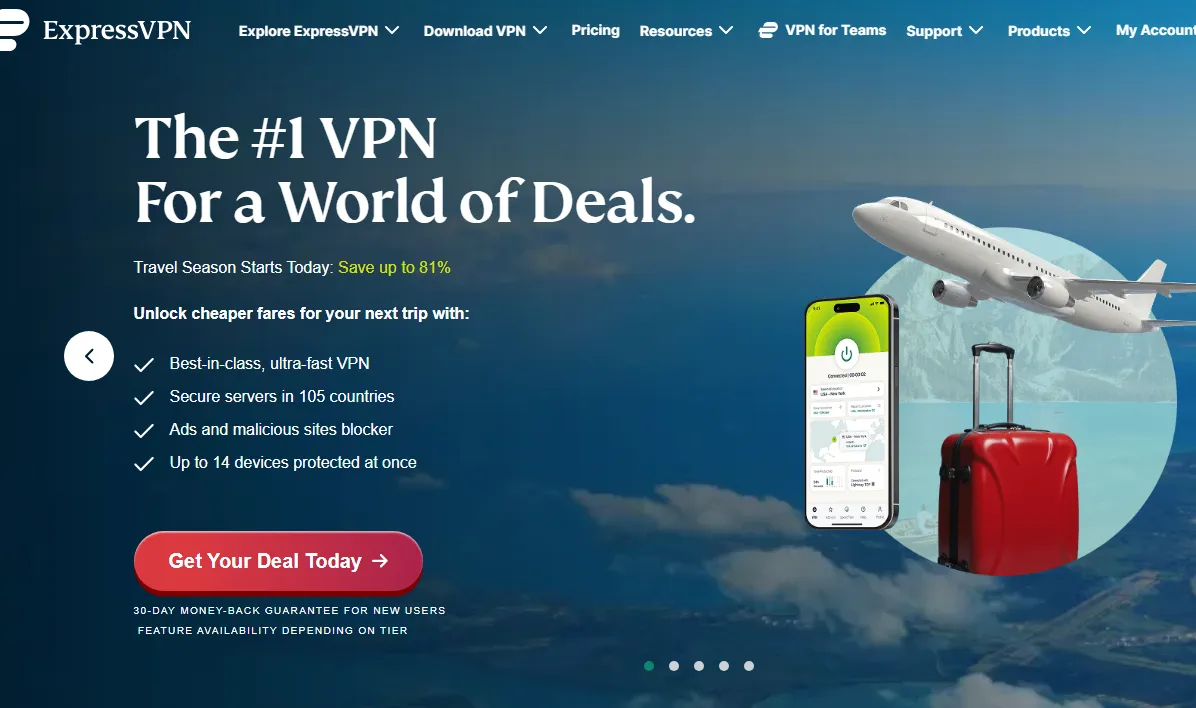Click arrow icon in Get Your Deal button
Screen dimensions: 1196x708
[380, 562]
